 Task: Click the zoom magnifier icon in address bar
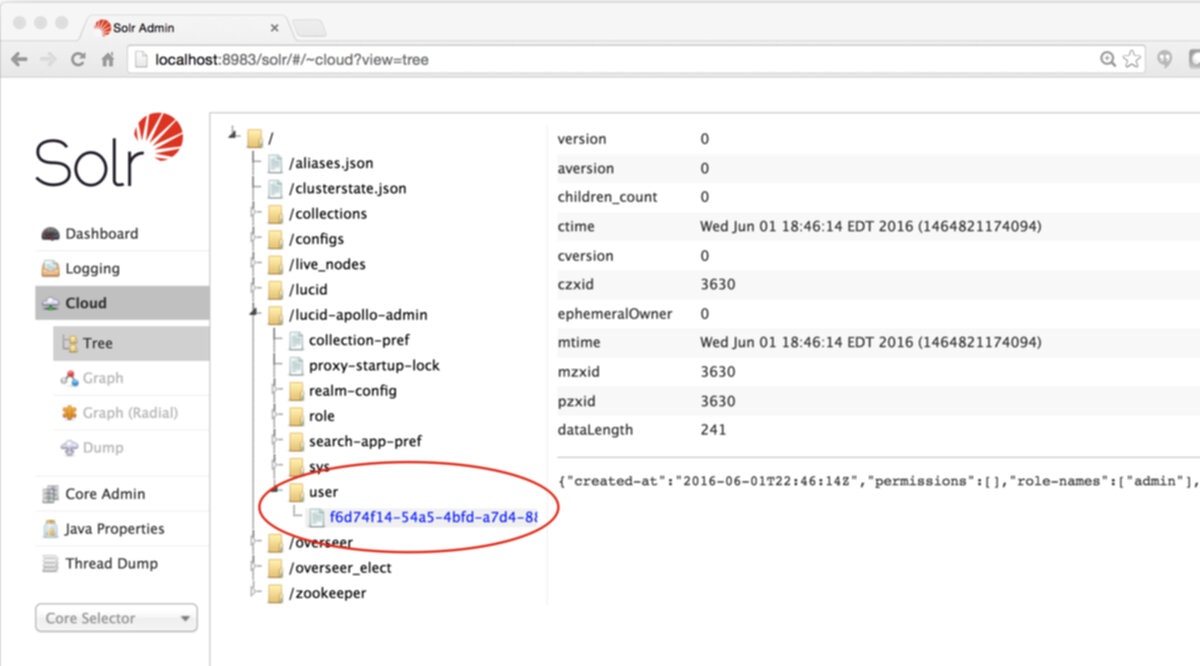pos(1108,59)
